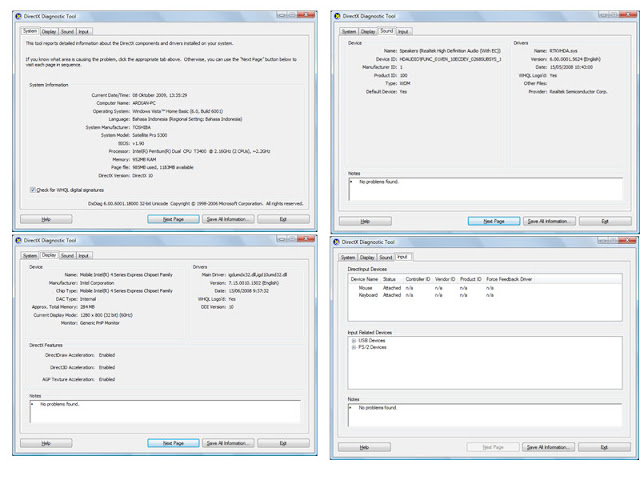
Task: Select Save All Information in the Display-page window
Action: point(228,443)
